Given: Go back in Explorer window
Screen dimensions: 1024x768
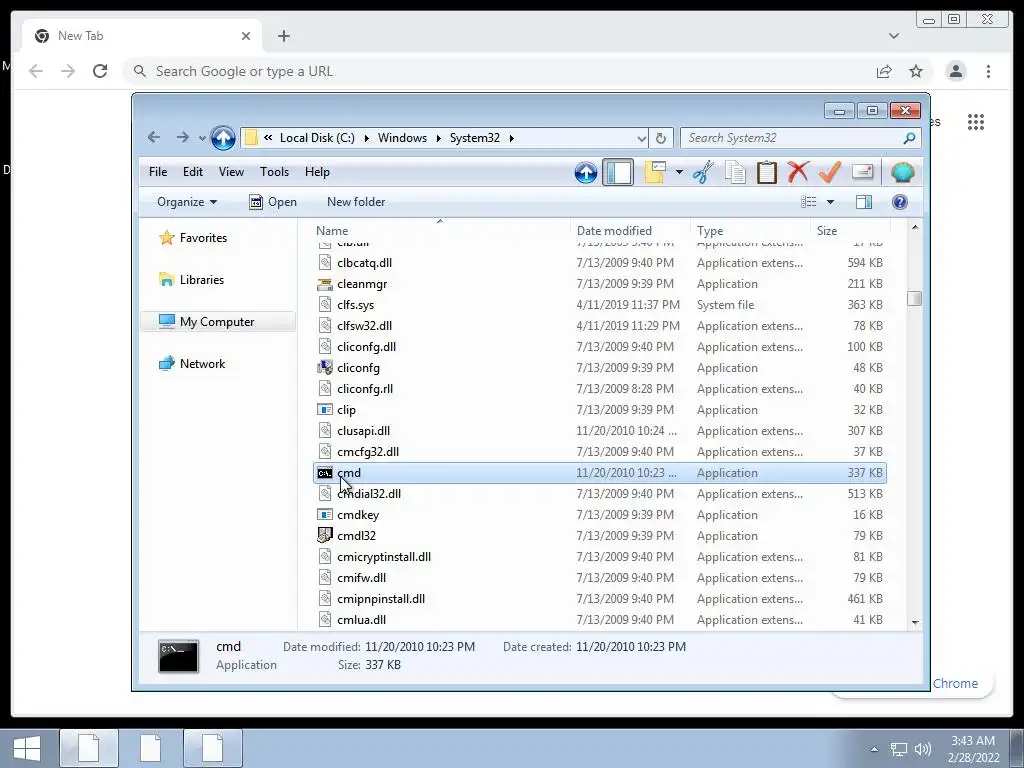Looking at the screenshot, I should (154, 137).
